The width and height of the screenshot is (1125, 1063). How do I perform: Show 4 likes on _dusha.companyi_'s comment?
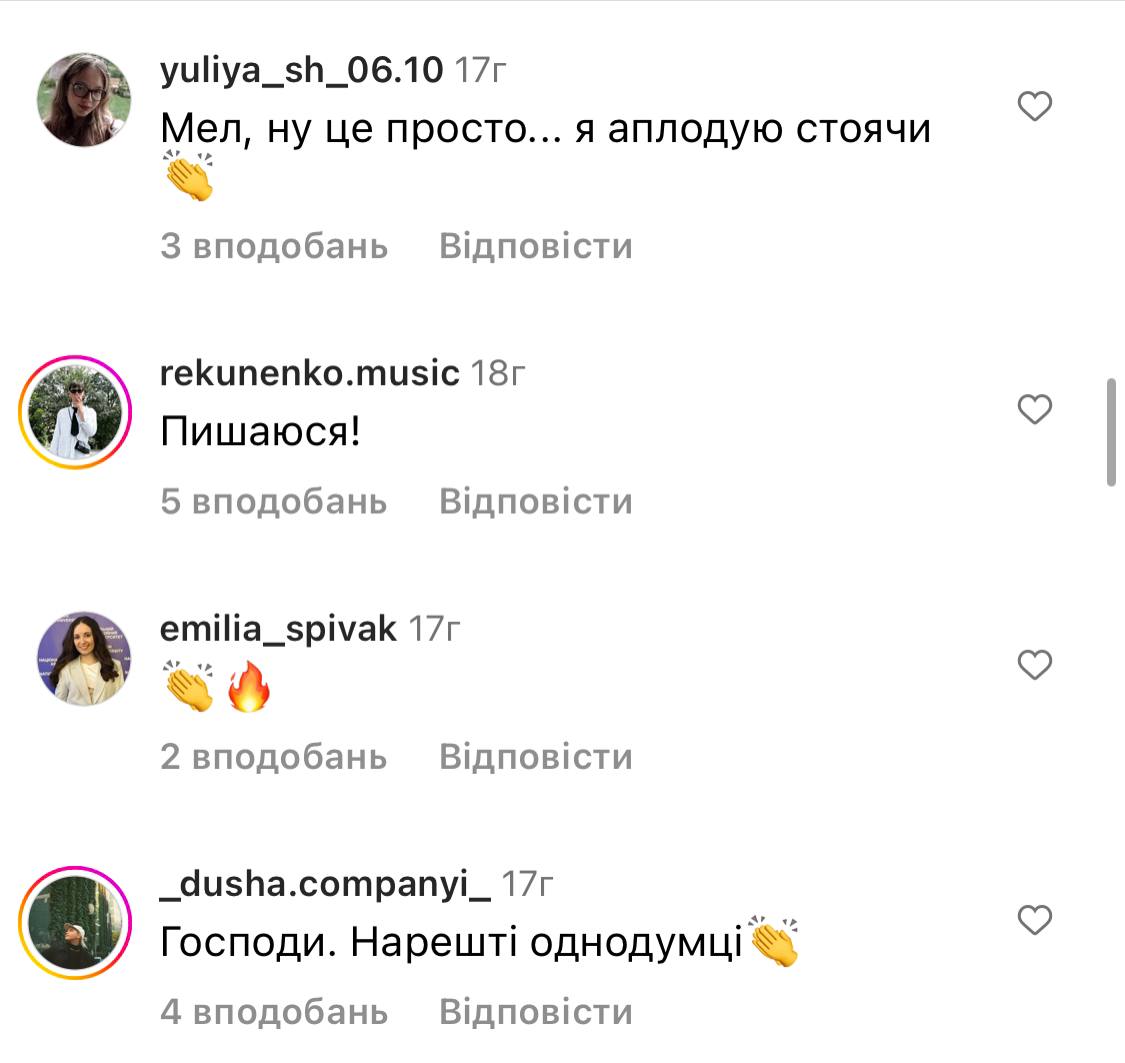click(274, 1012)
